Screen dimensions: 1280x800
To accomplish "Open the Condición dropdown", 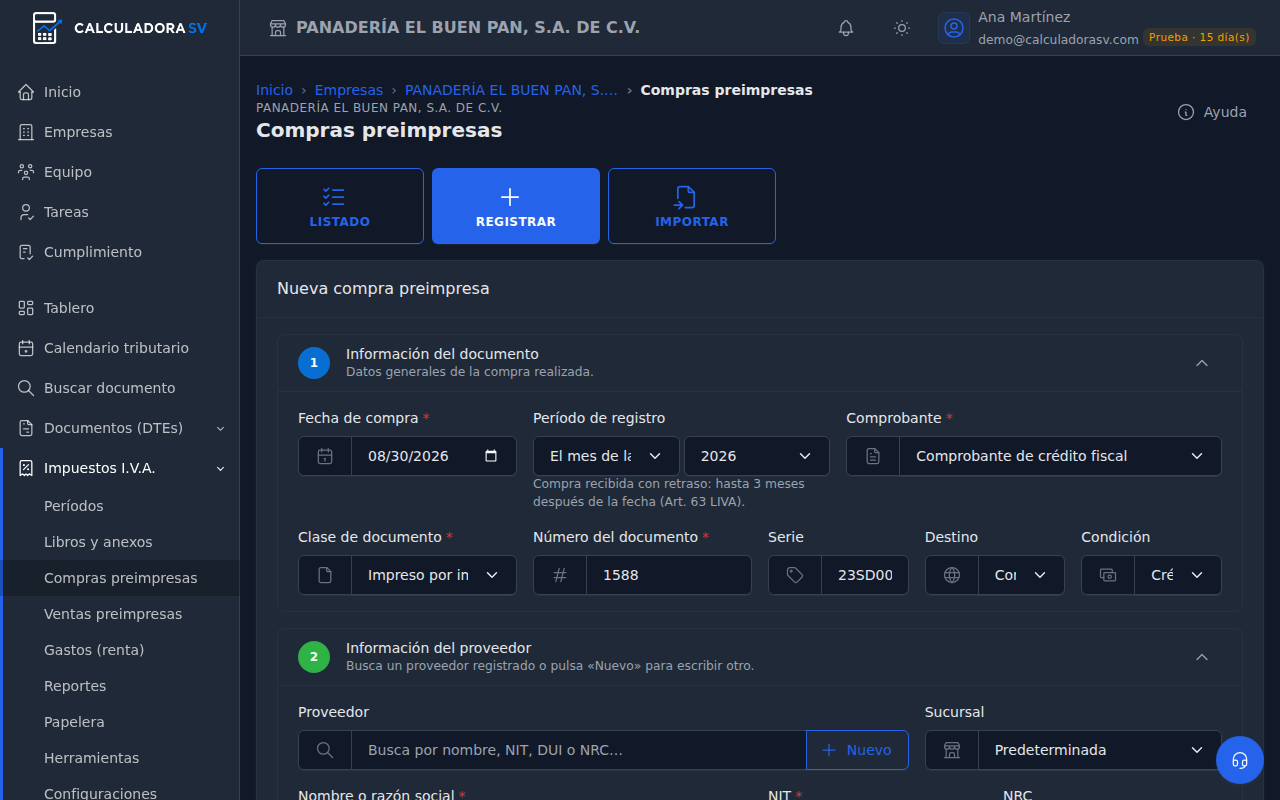I will 1178,575.
